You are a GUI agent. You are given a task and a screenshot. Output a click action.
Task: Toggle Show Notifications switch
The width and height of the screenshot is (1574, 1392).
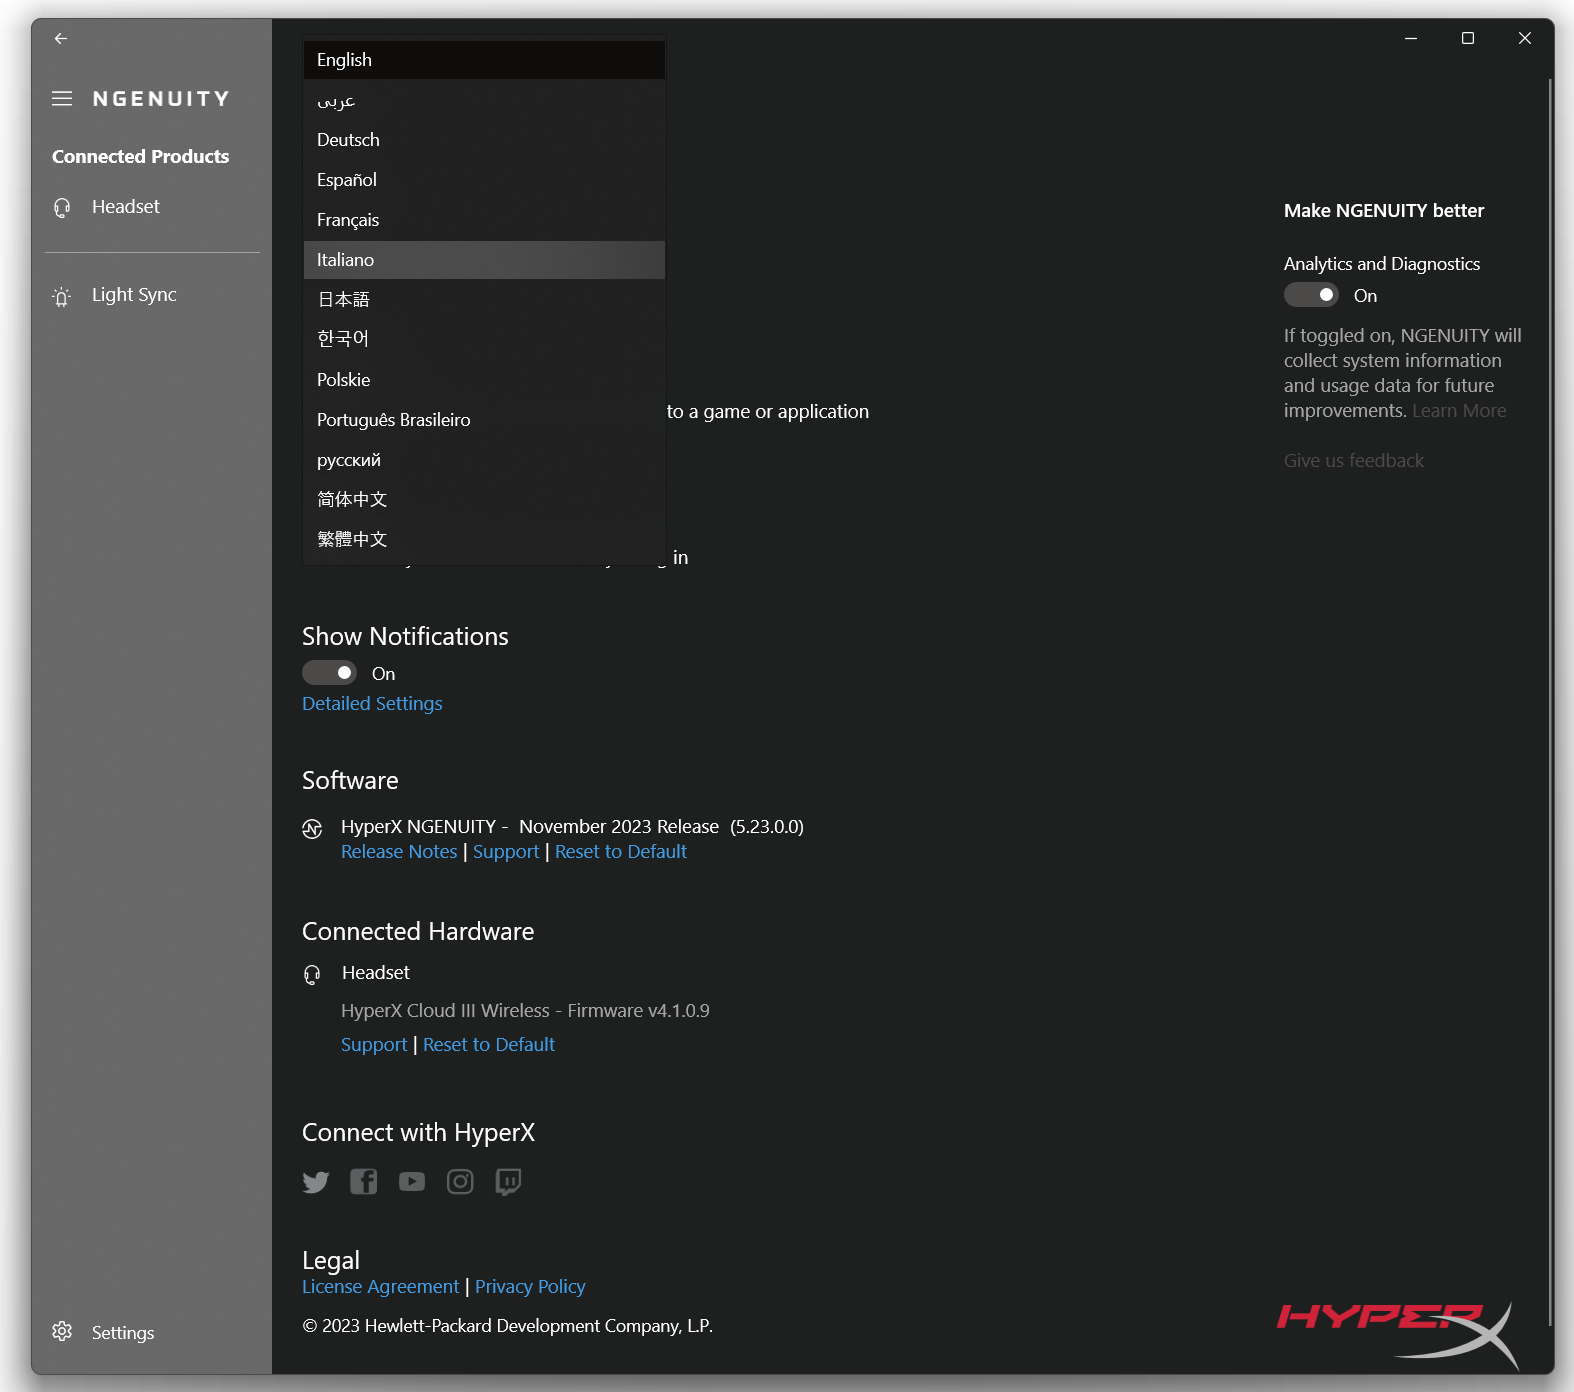point(329,673)
